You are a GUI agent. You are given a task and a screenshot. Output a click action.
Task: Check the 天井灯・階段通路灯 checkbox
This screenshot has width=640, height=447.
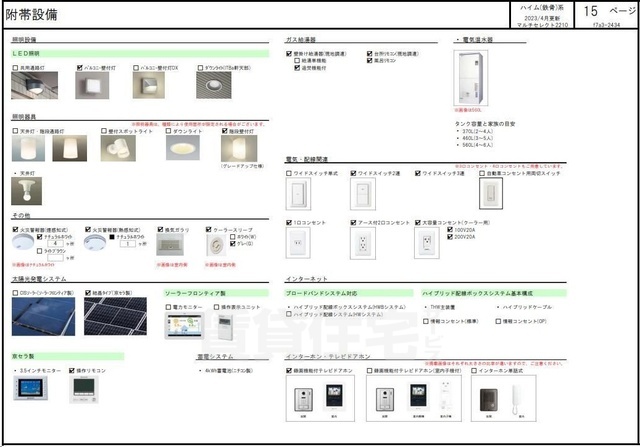(15, 131)
